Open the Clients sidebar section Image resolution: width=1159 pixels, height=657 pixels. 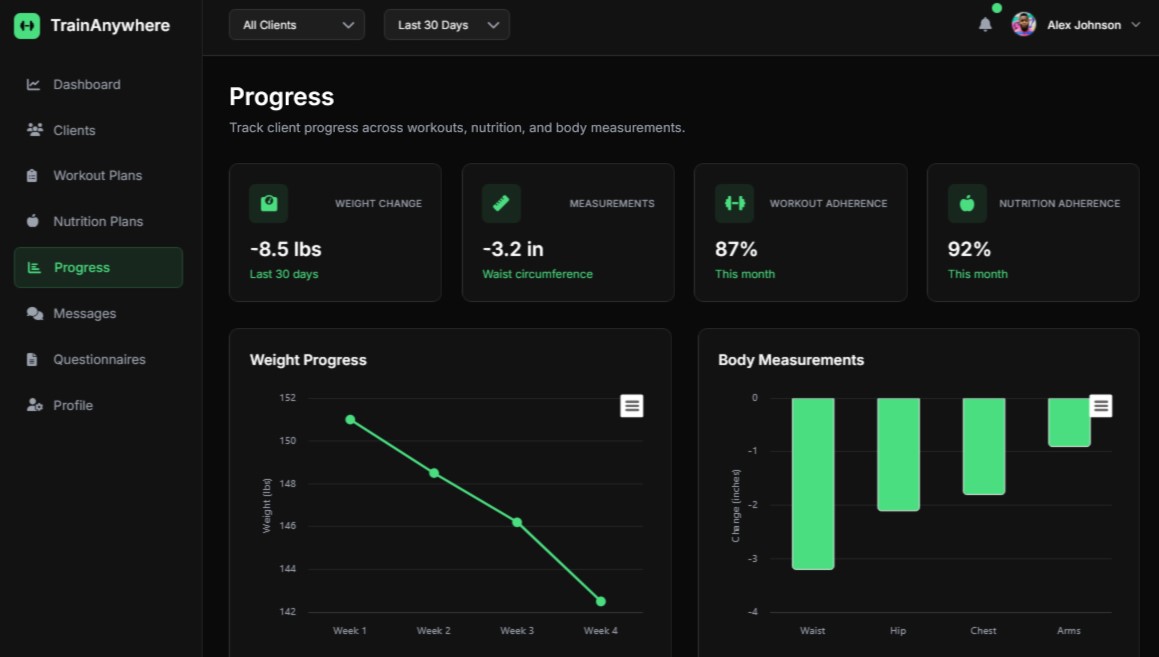[74, 130]
